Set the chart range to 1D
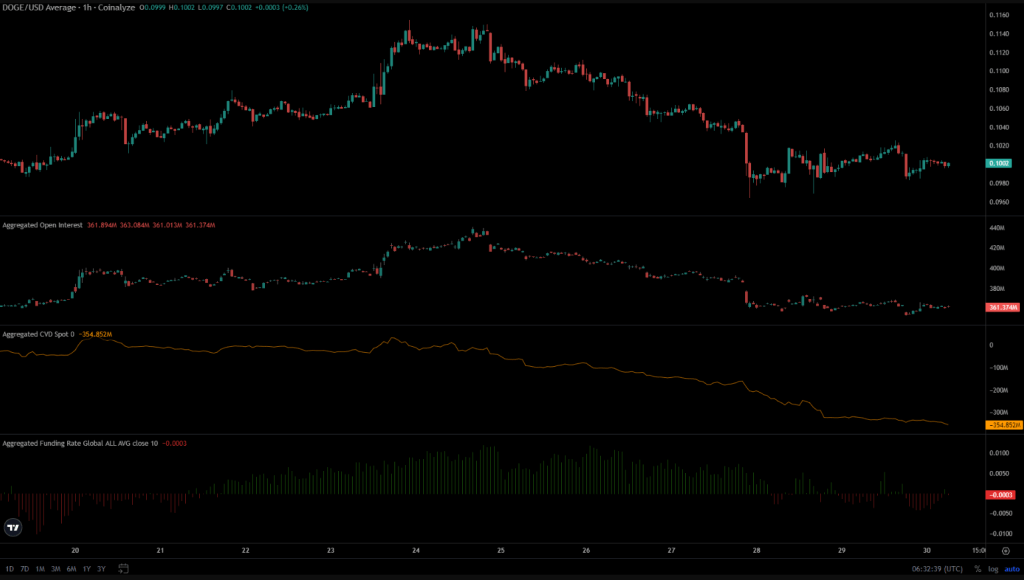1024x580 pixels. (x=10, y=569)
